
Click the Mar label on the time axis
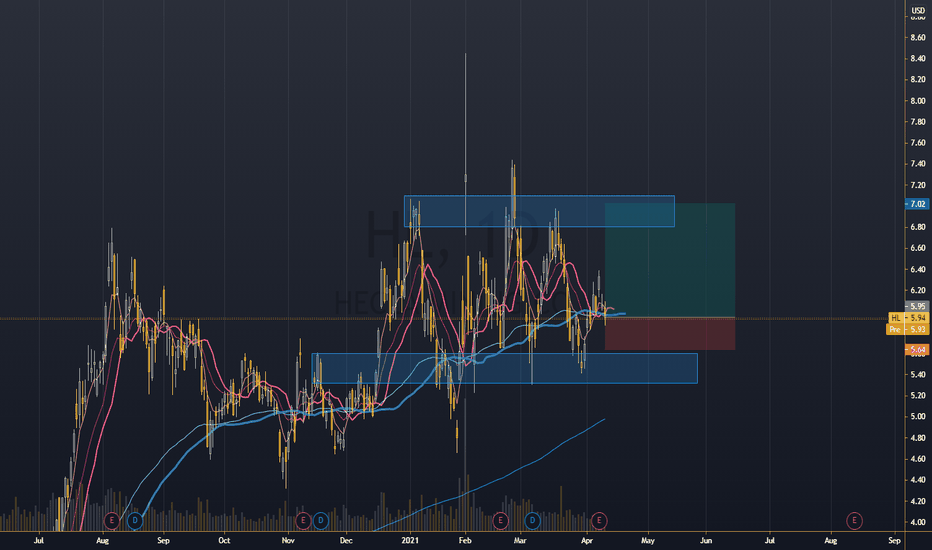click(520, 540)
